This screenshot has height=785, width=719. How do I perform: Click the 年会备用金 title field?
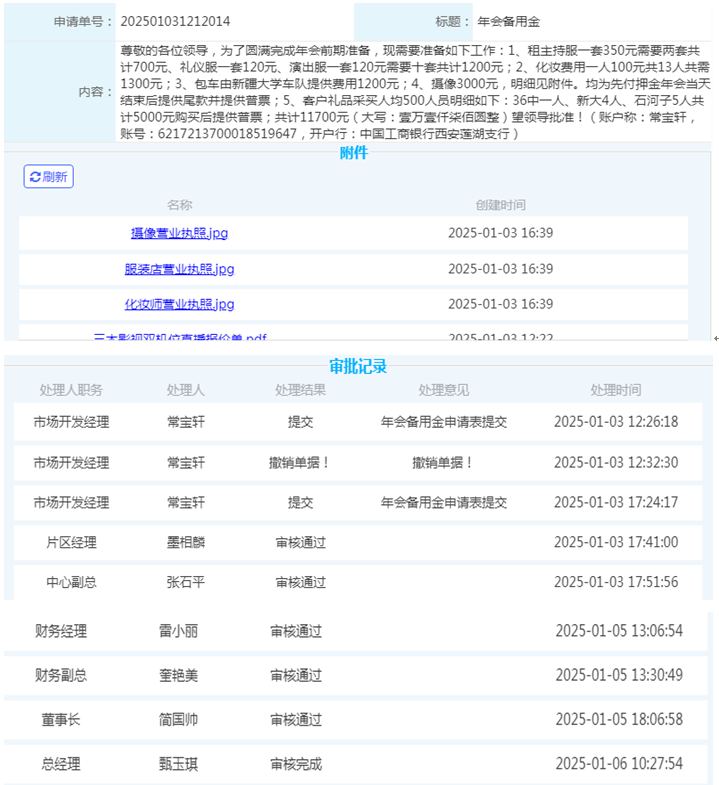point(511,21)
